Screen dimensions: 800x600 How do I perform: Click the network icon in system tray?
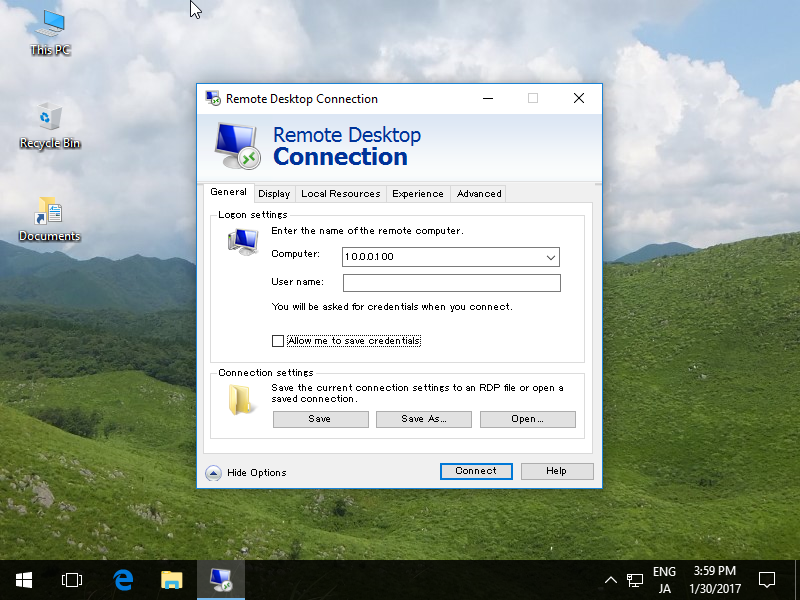click(635, 579)
